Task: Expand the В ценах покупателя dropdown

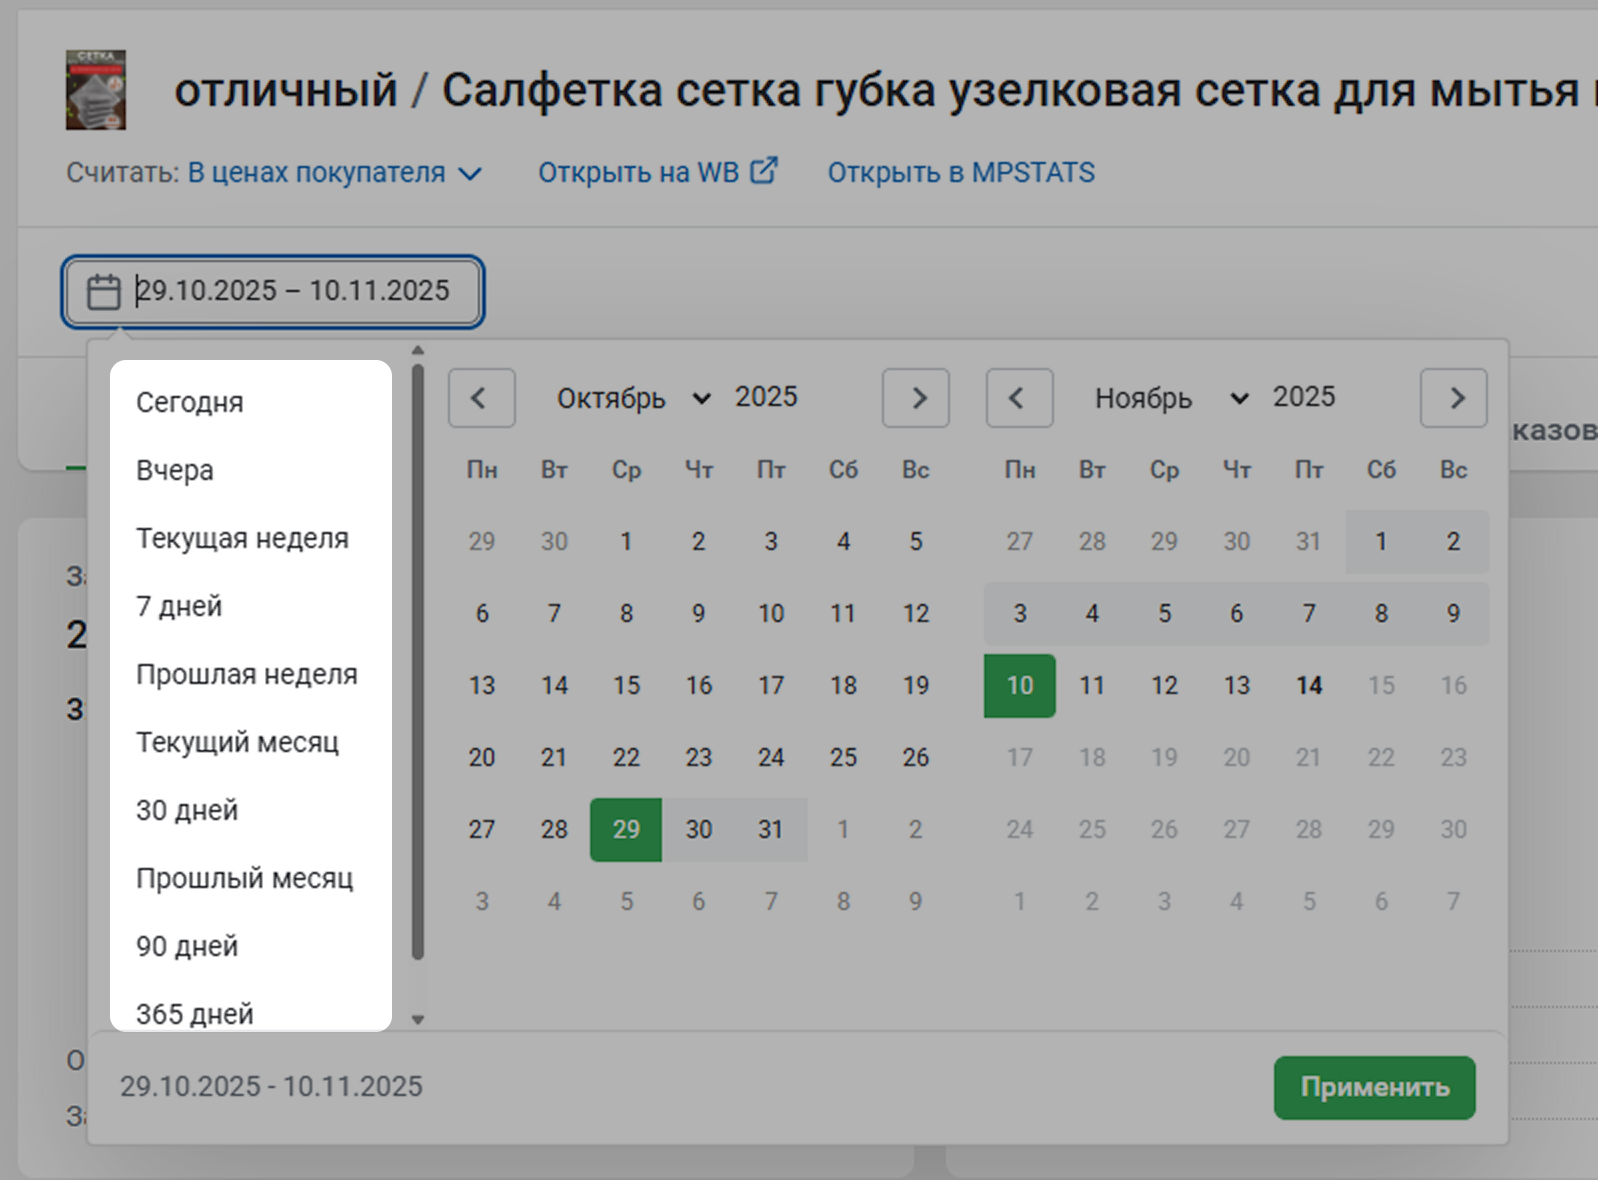Action: [x=335, y=173]
